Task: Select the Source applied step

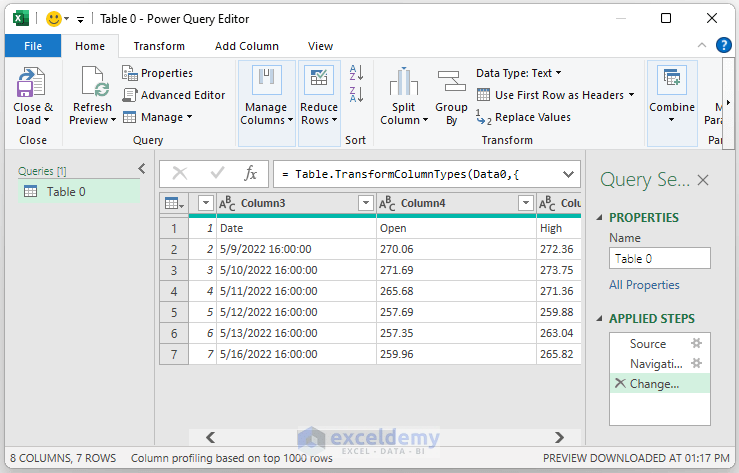Action: [648, 344]
